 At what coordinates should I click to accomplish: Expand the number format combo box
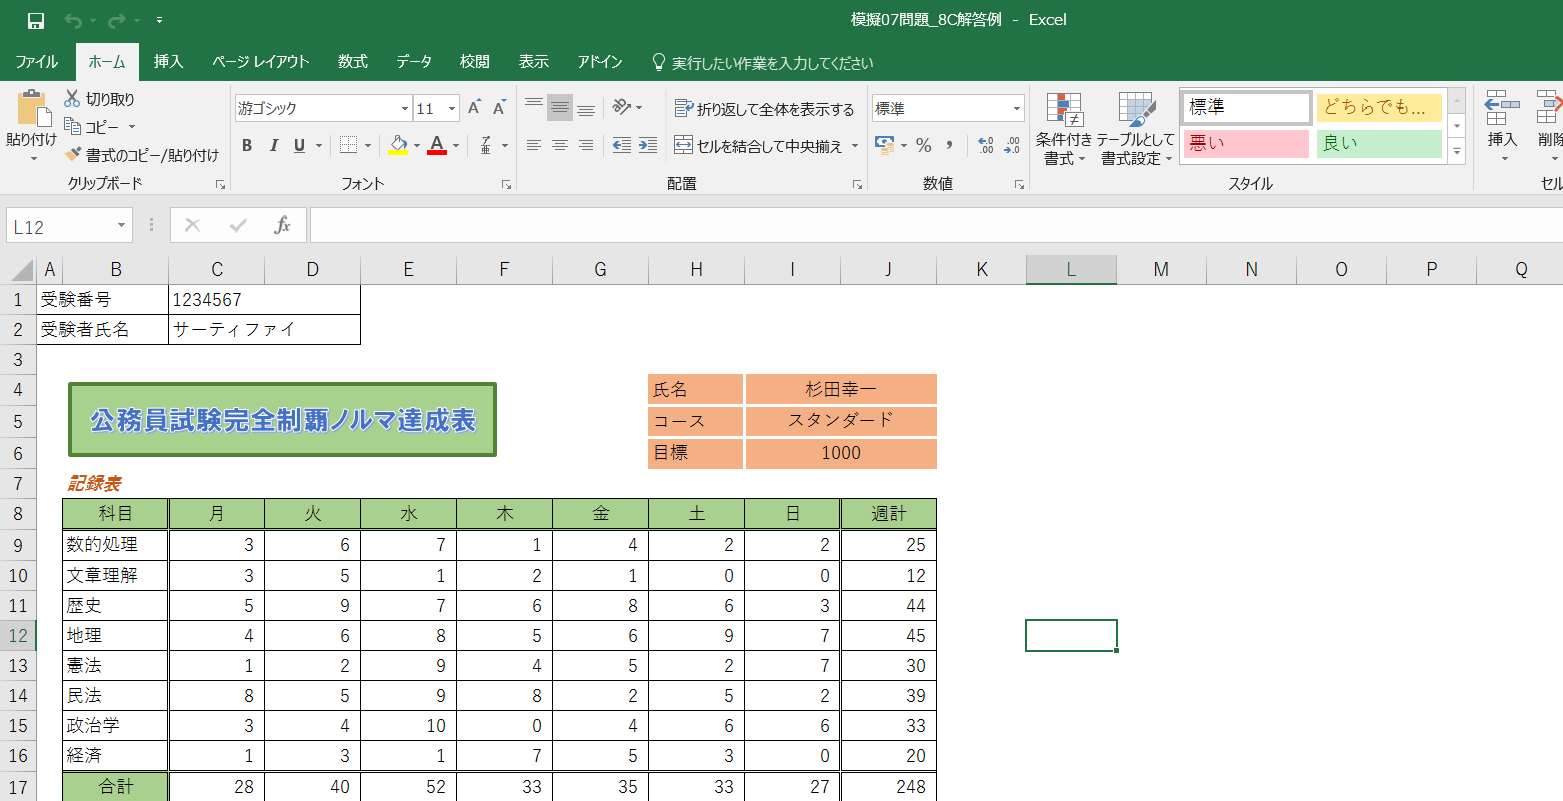point(1017,109)
